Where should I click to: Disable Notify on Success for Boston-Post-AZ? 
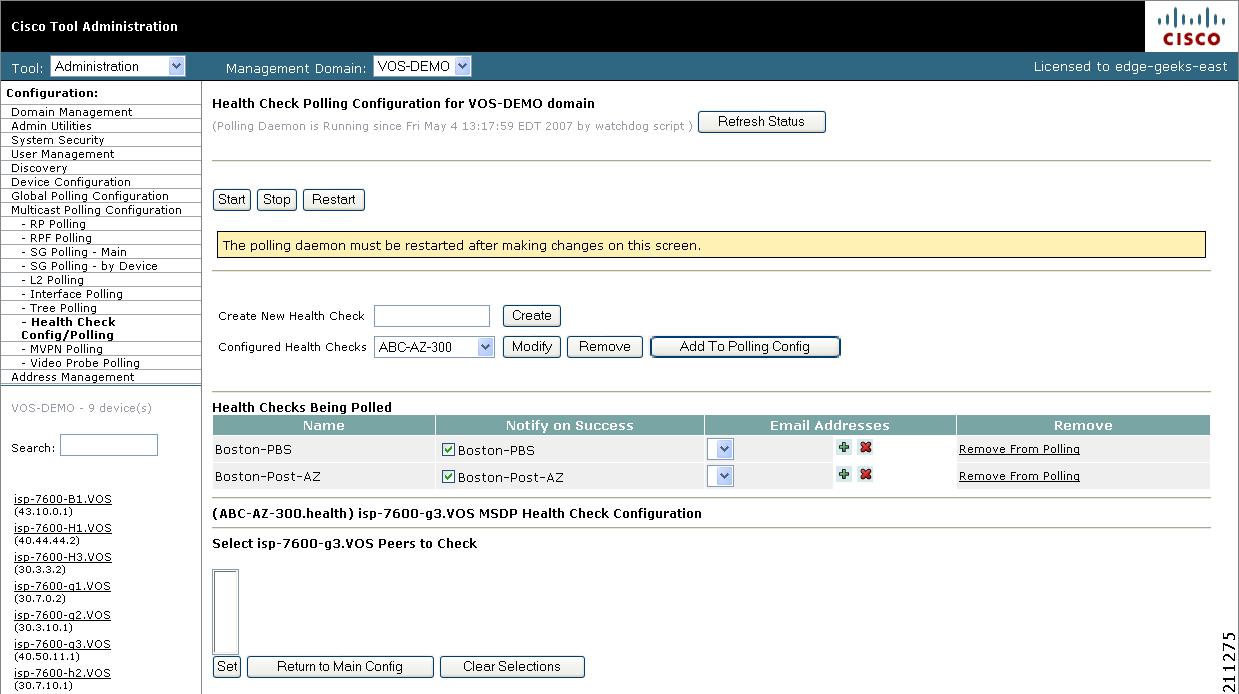(449, 478)
